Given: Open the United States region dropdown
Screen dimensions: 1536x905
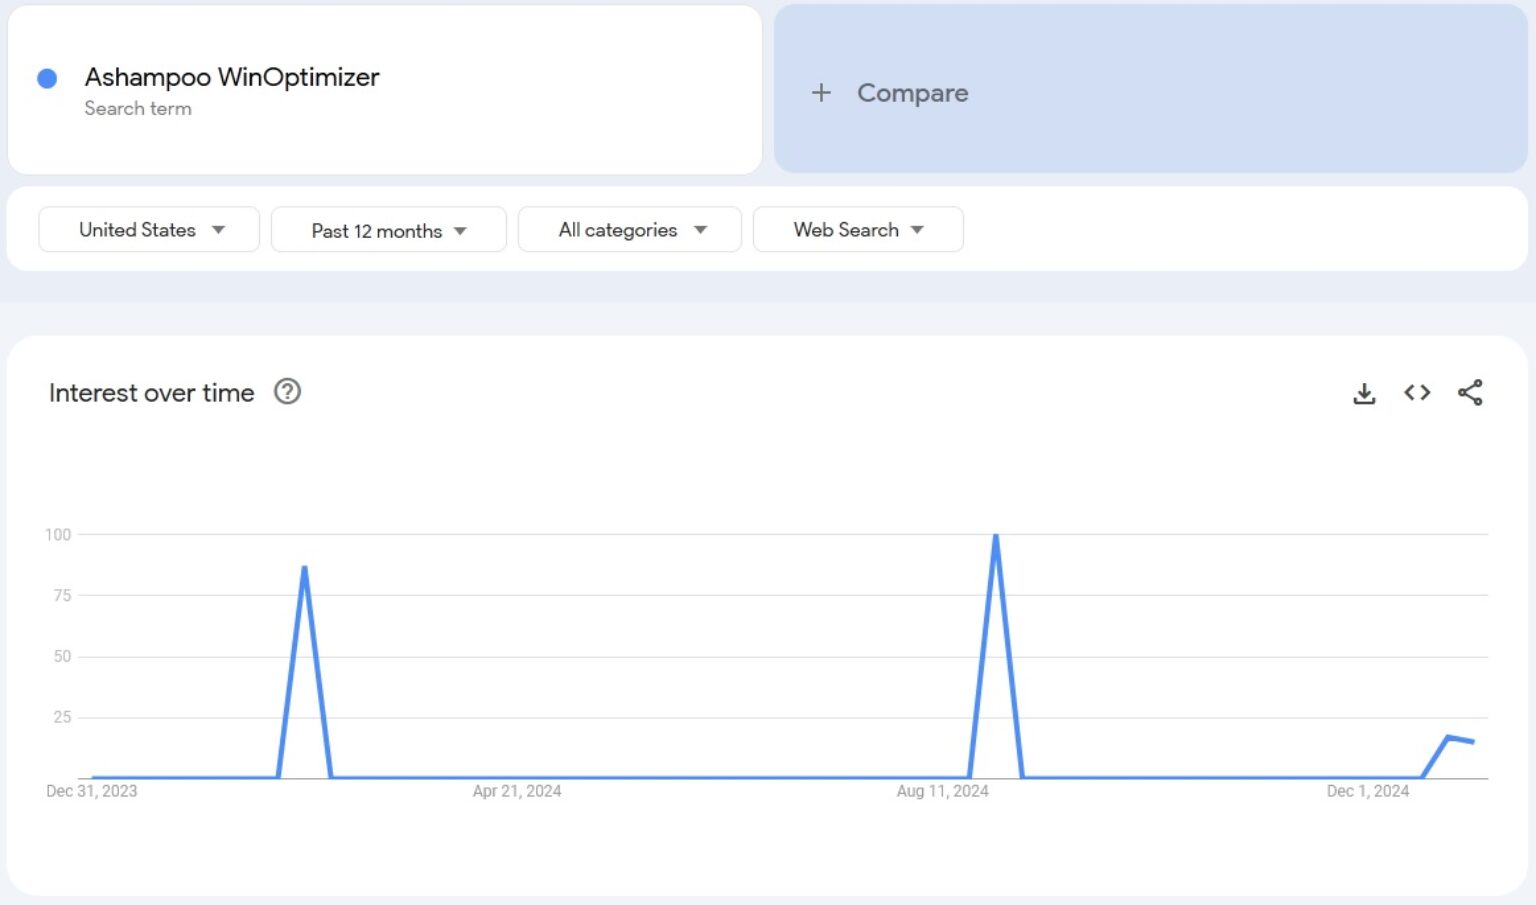Looking at the screenshot, I should point(148,229).
